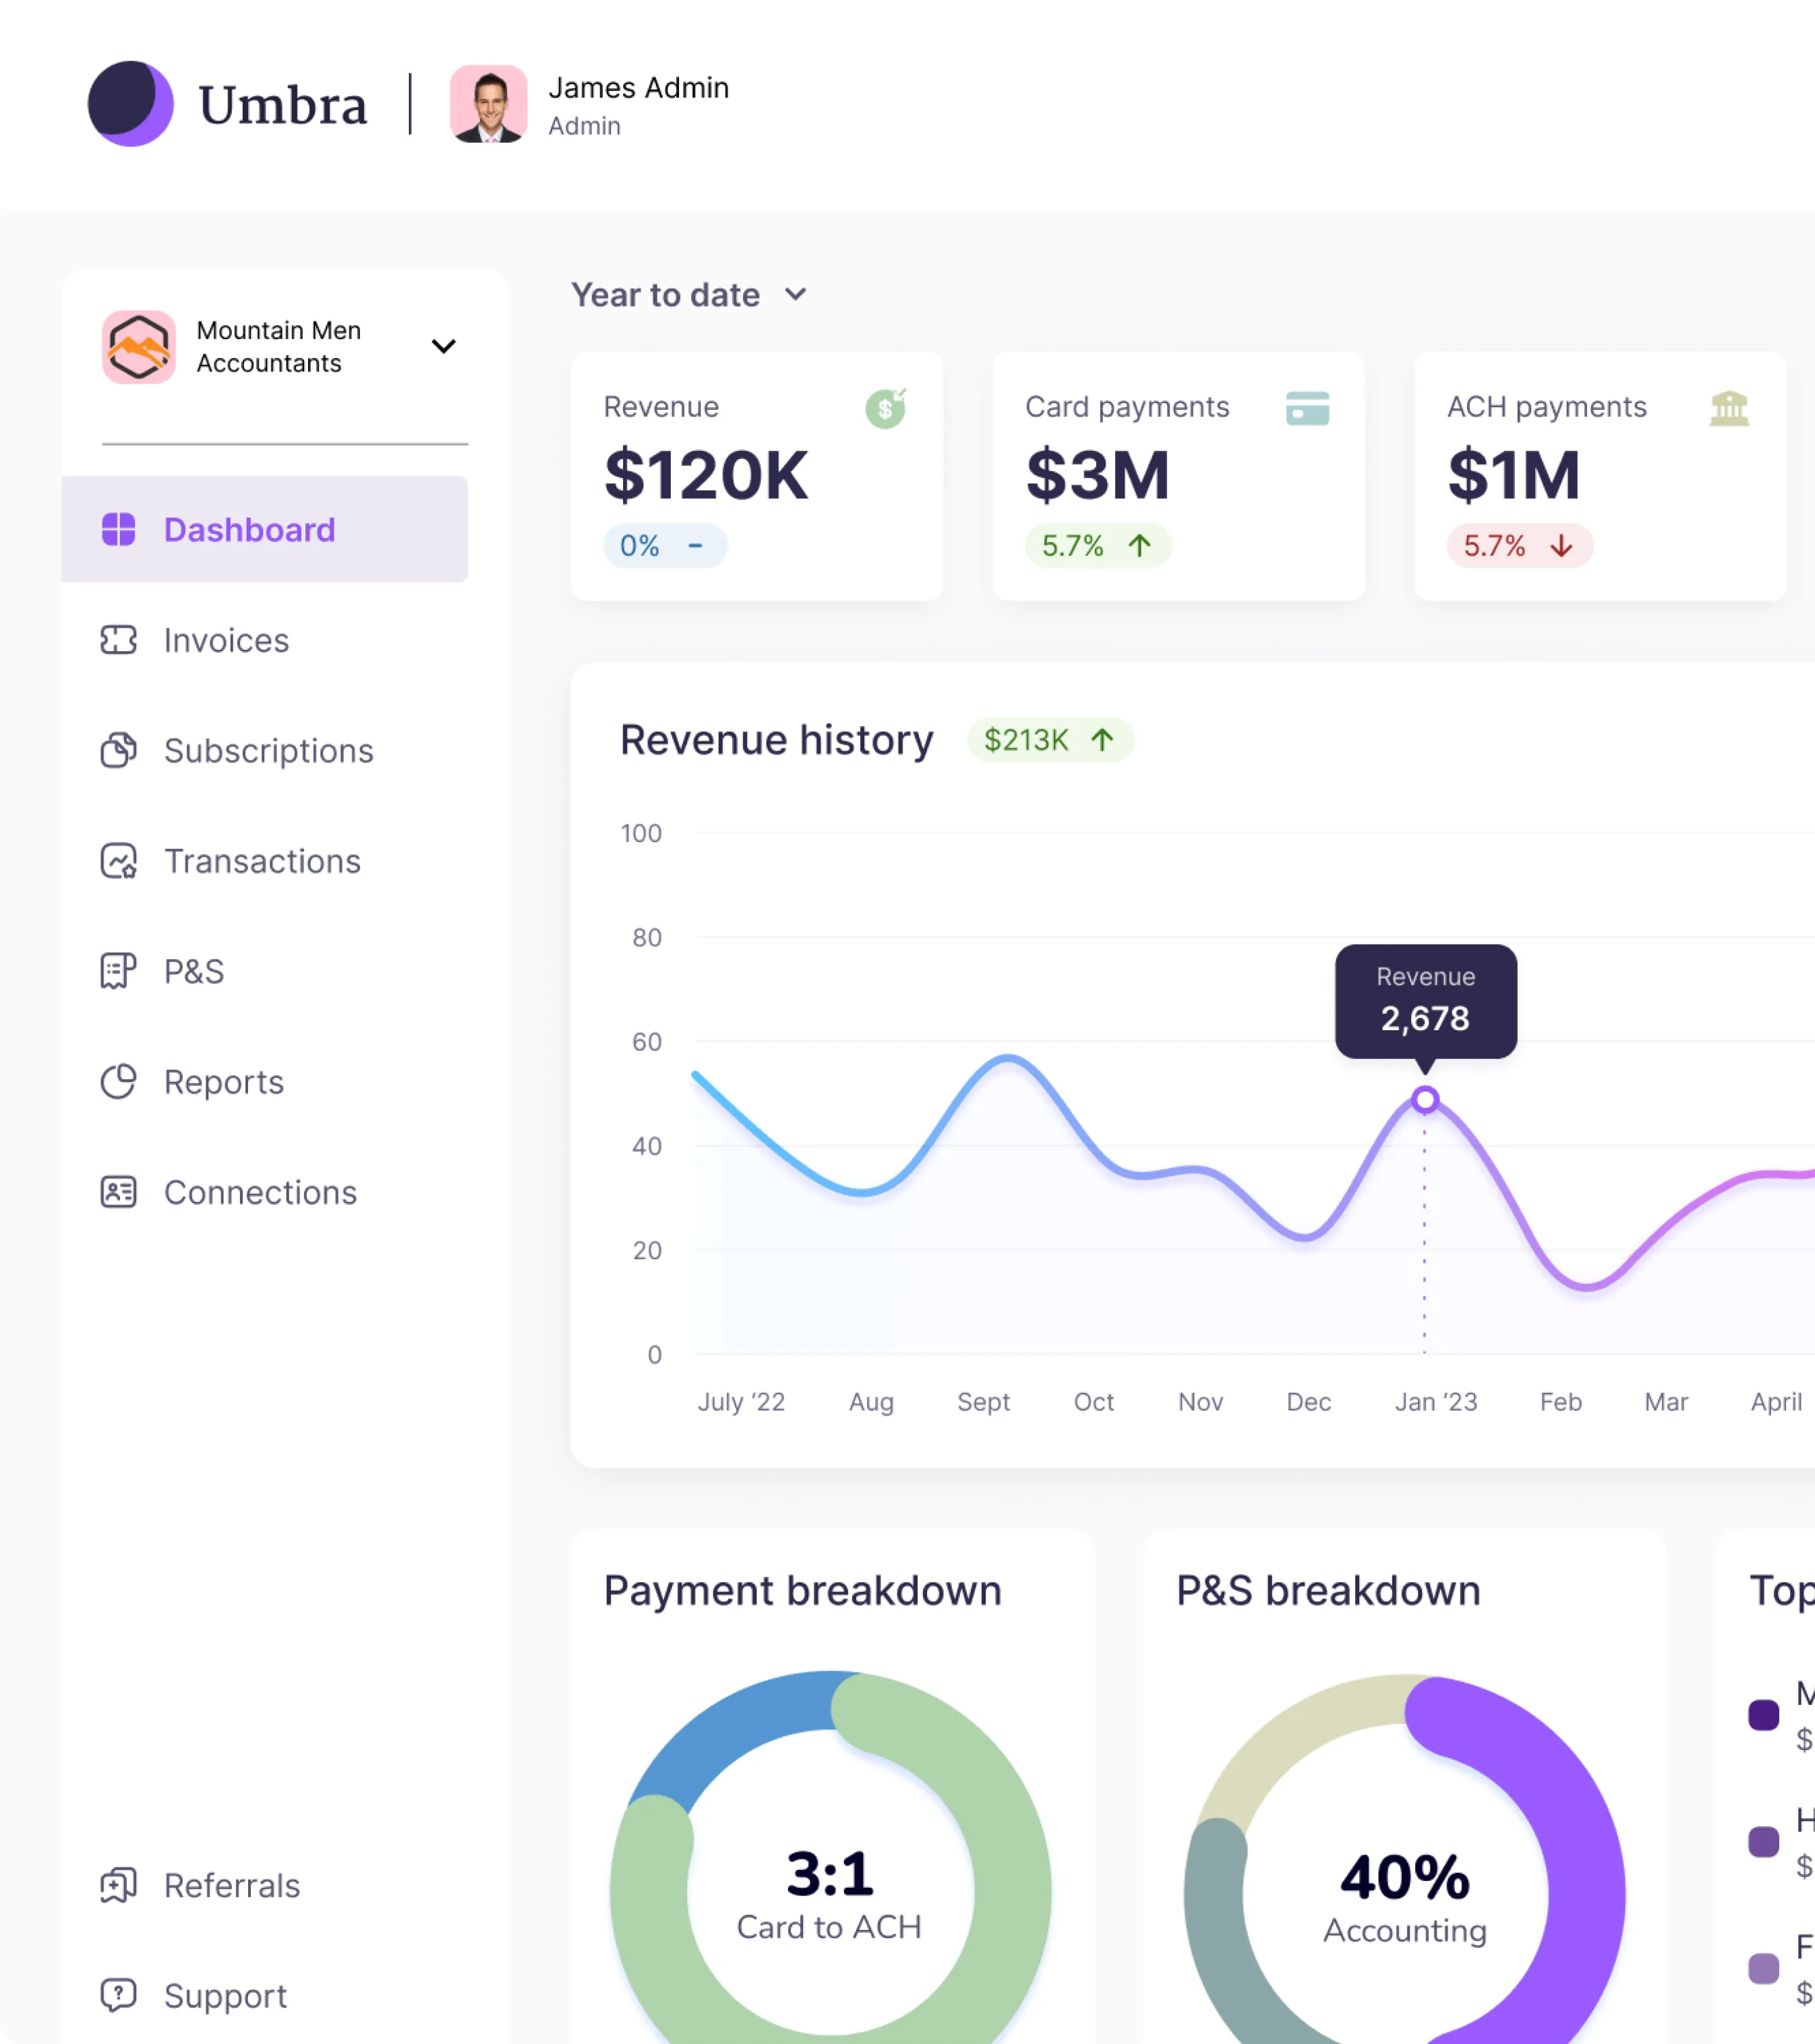Click the Support question bubble icon
The image size is (1815, 2044).
point(119,1995)
